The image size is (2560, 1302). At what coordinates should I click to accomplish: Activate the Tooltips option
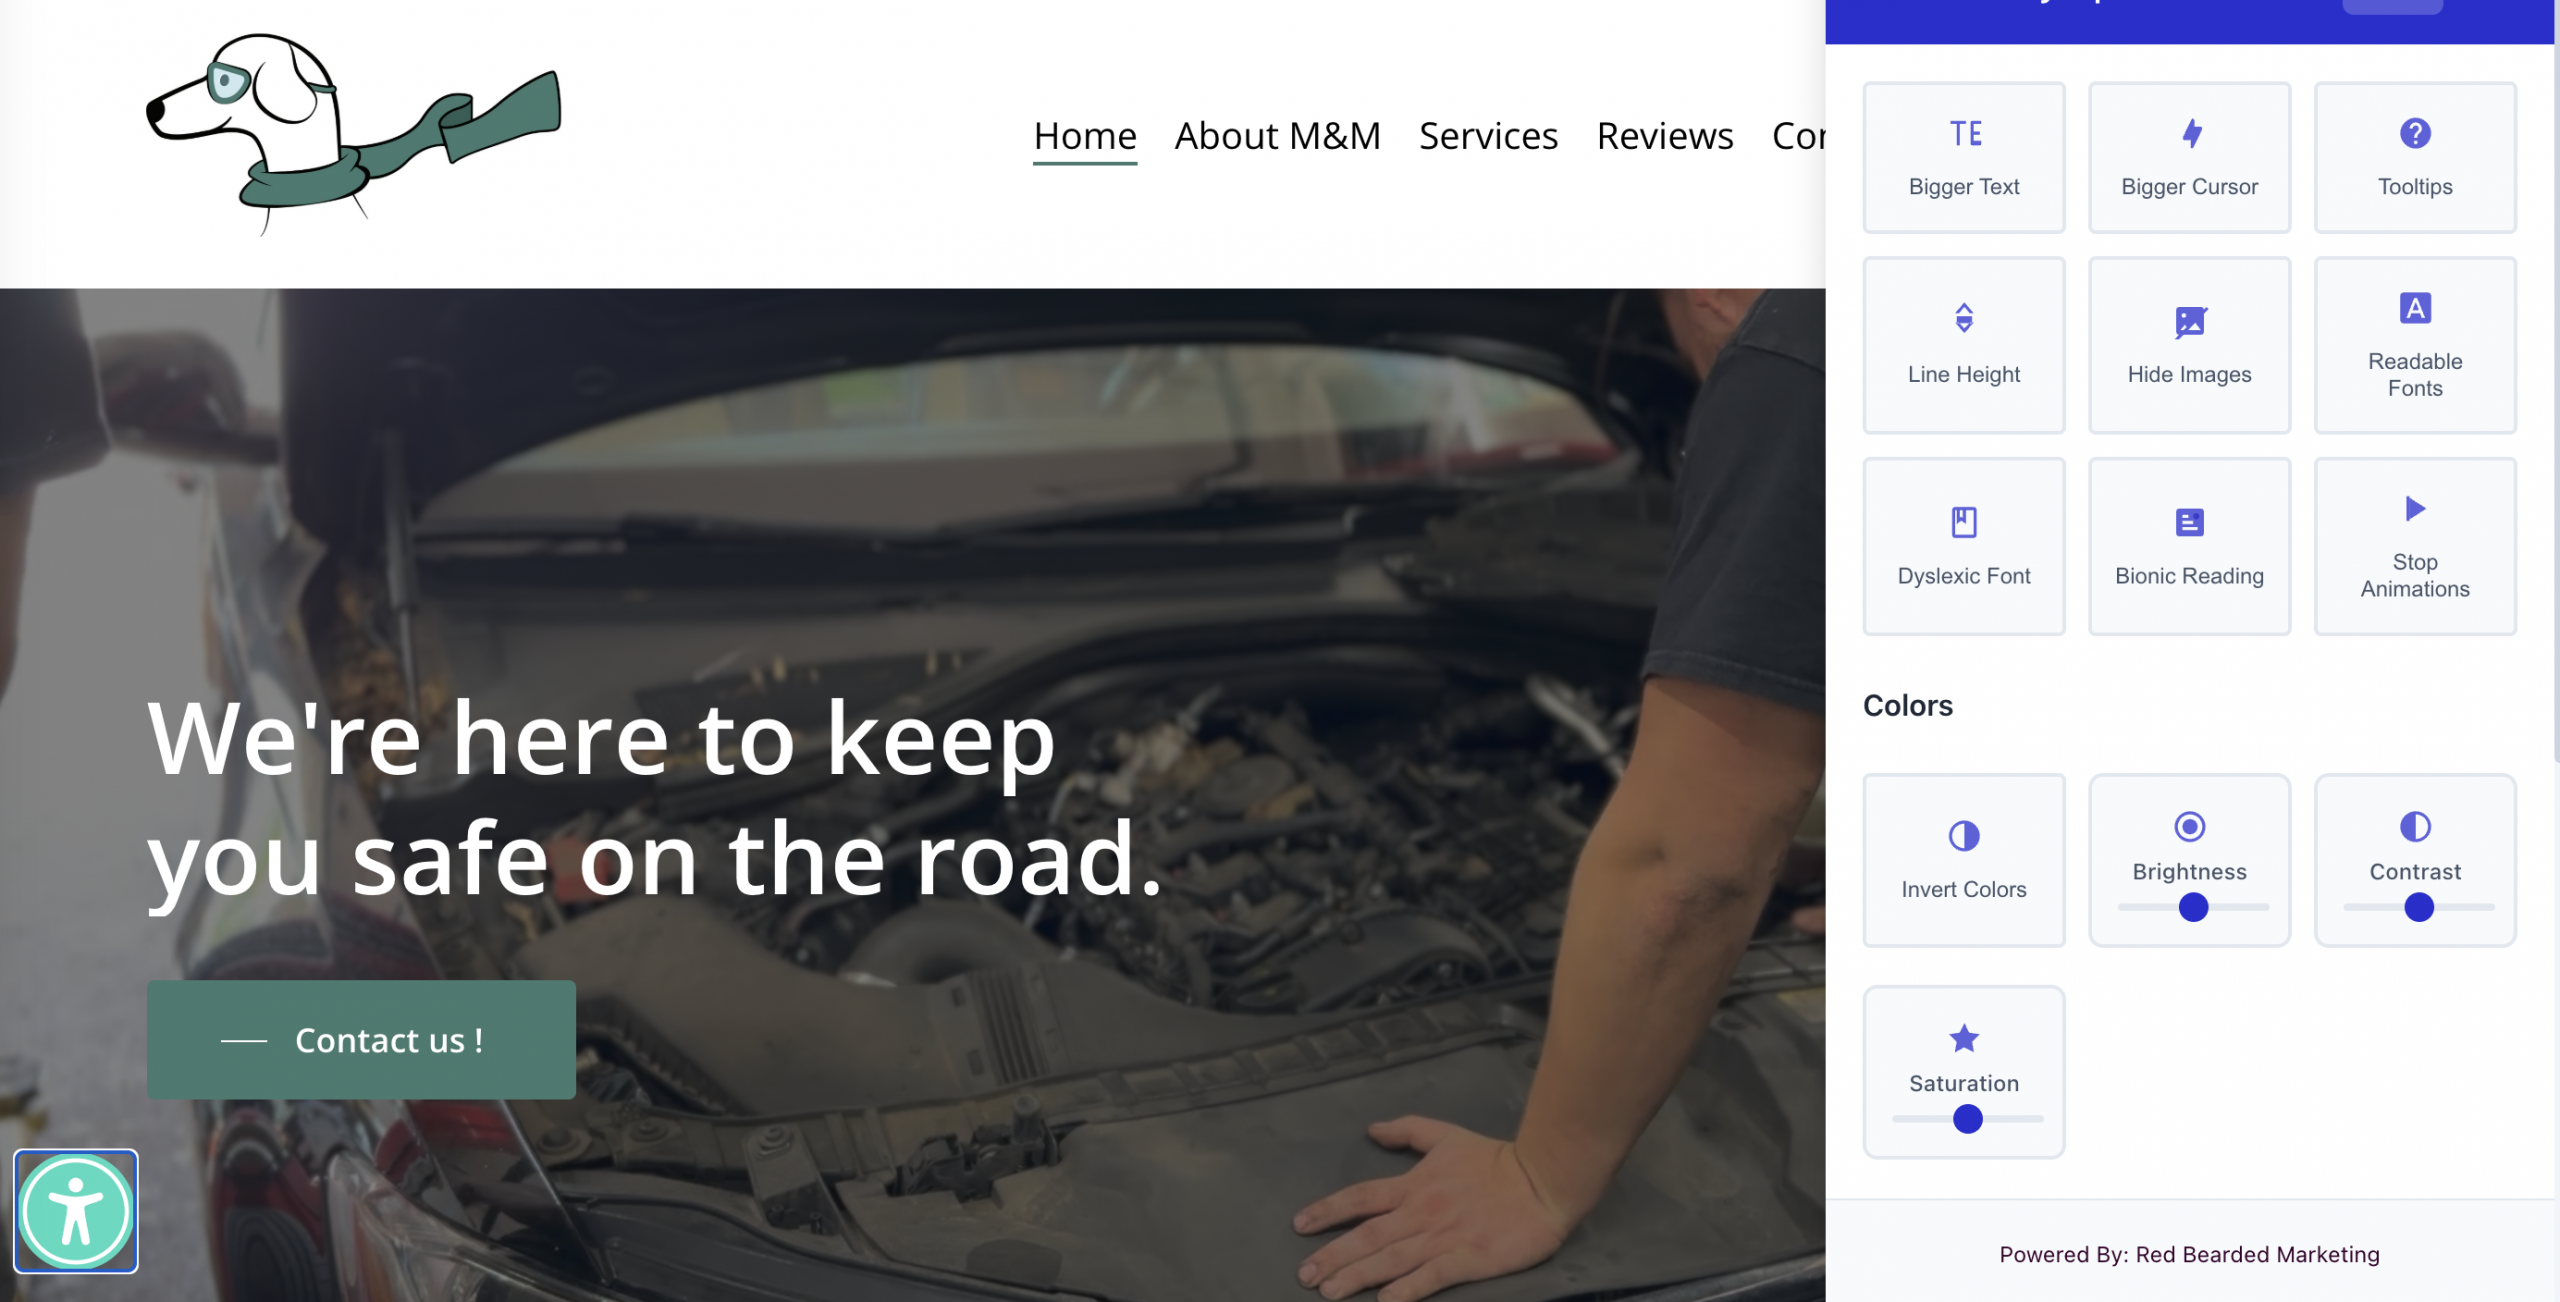point(2414,158)
